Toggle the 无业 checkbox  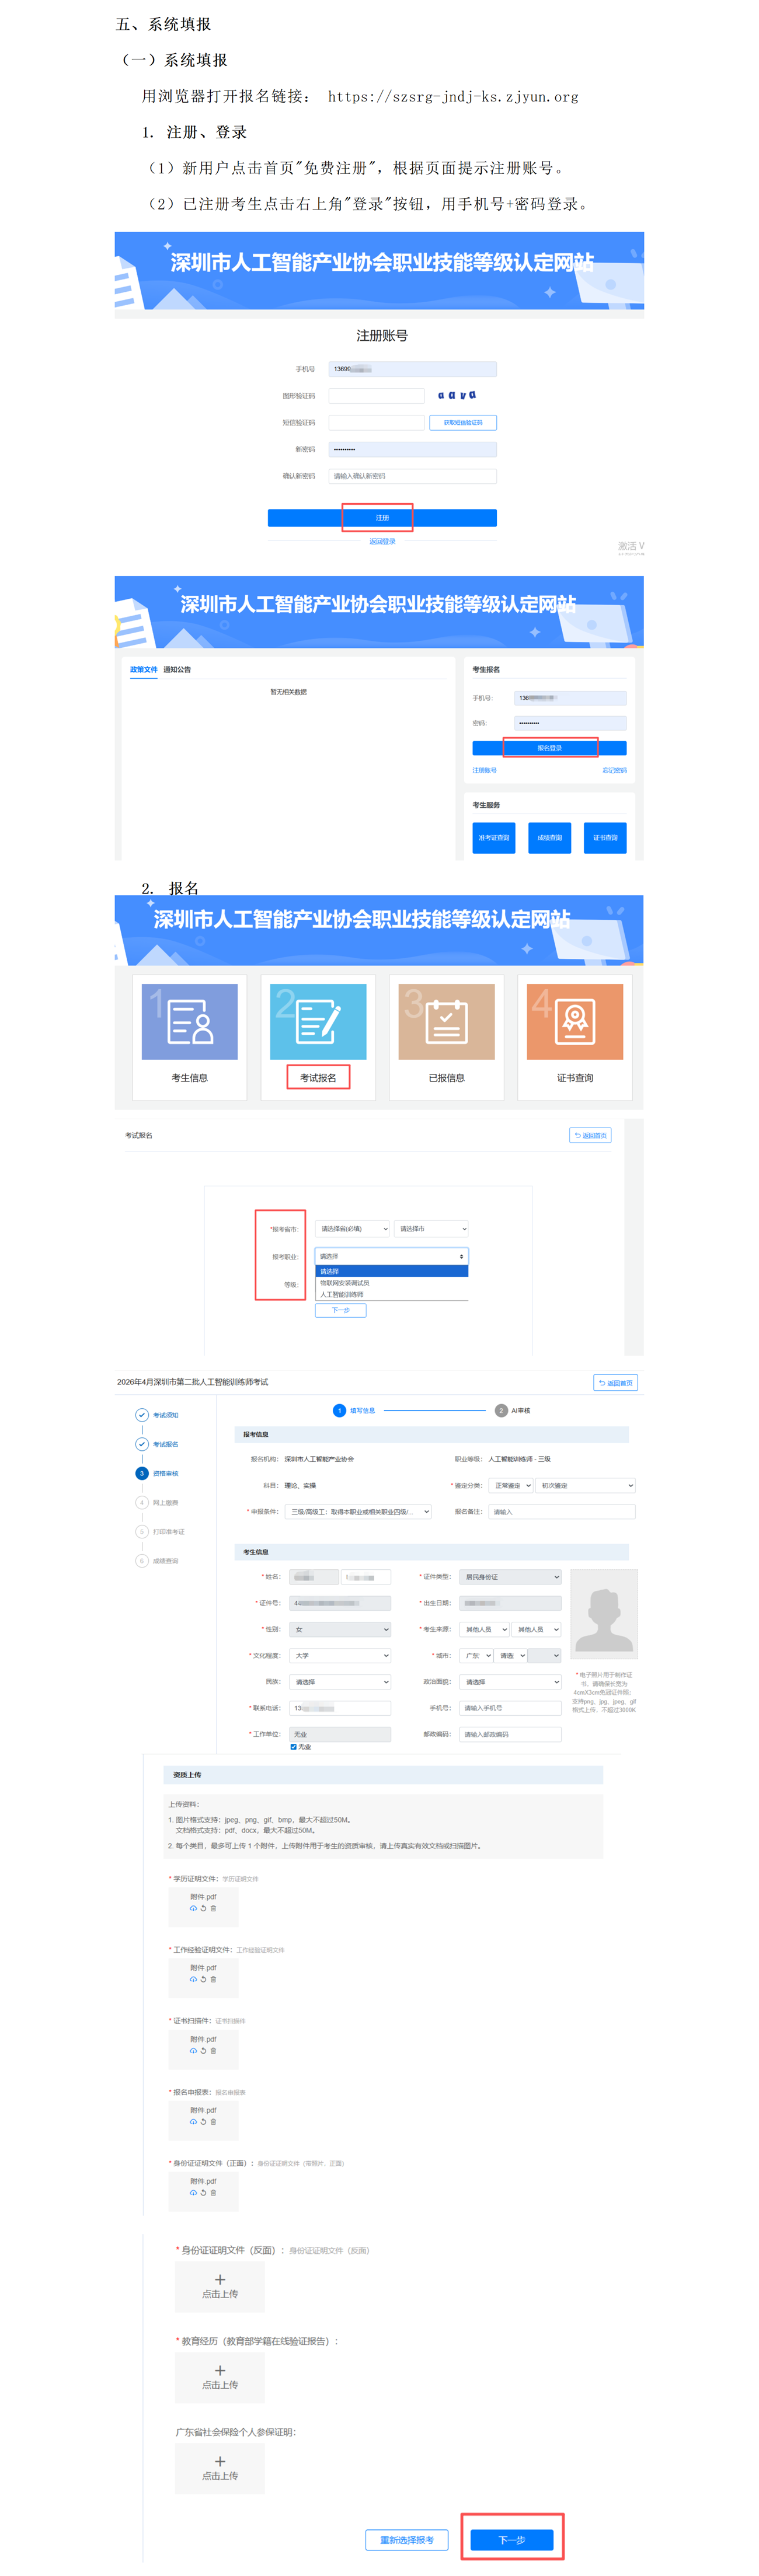coord(293,1747)
